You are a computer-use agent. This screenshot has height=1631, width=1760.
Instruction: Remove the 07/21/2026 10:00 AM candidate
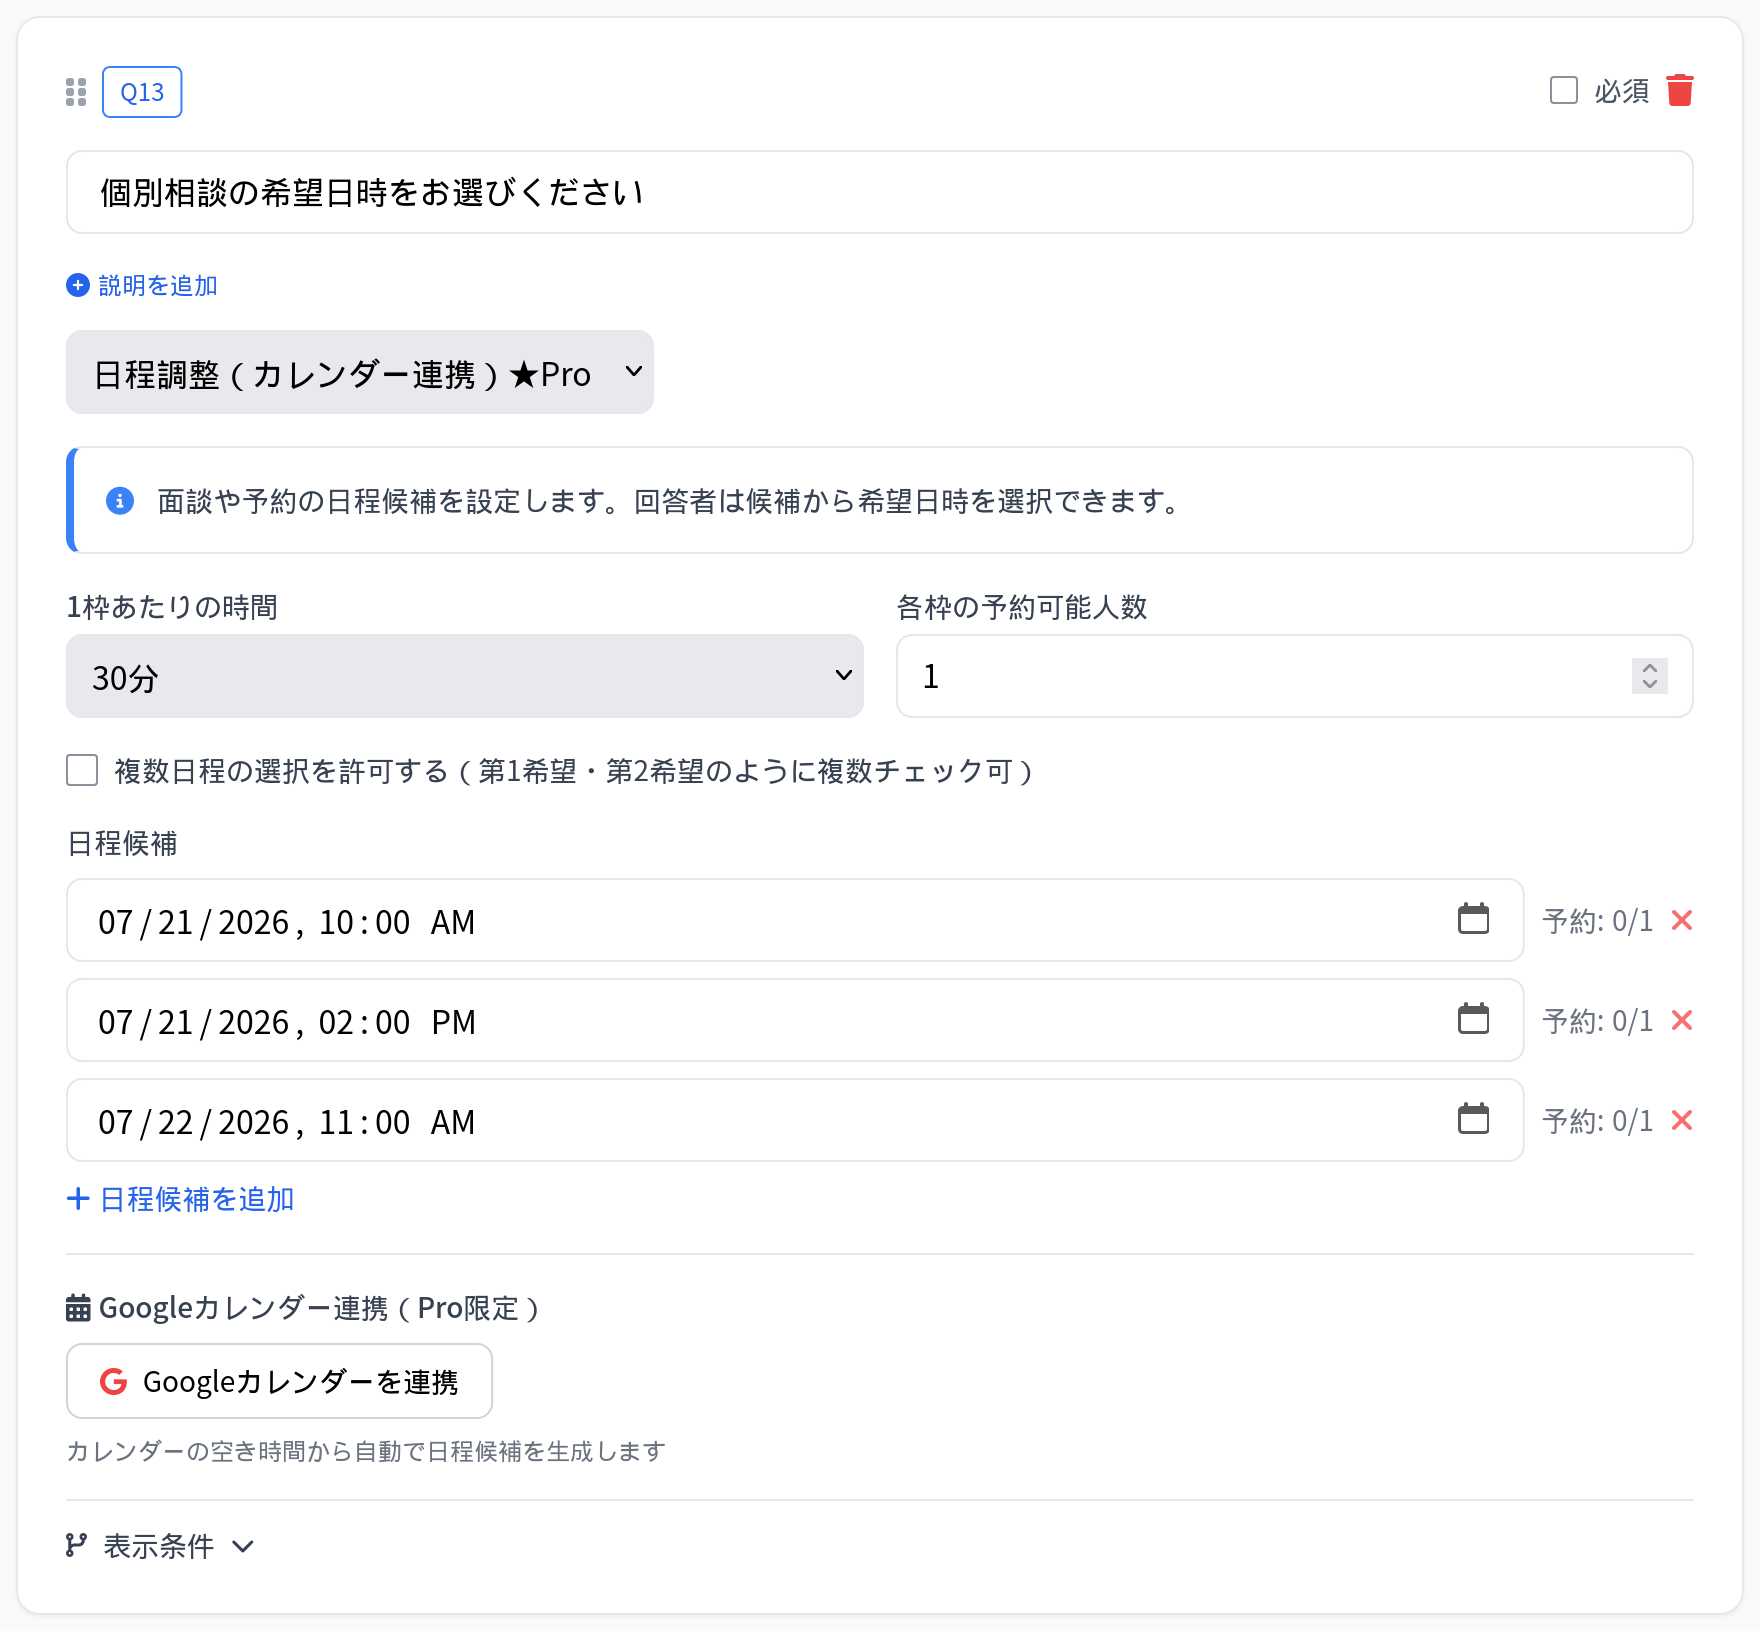pos(1682,920)
